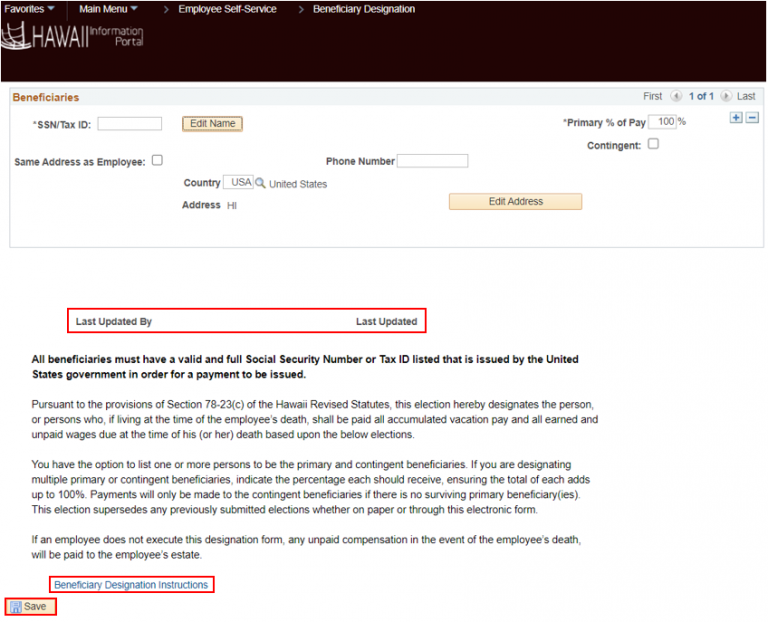
Task: Open the Country lookup magnifier
Action: [x=261, y=184]
